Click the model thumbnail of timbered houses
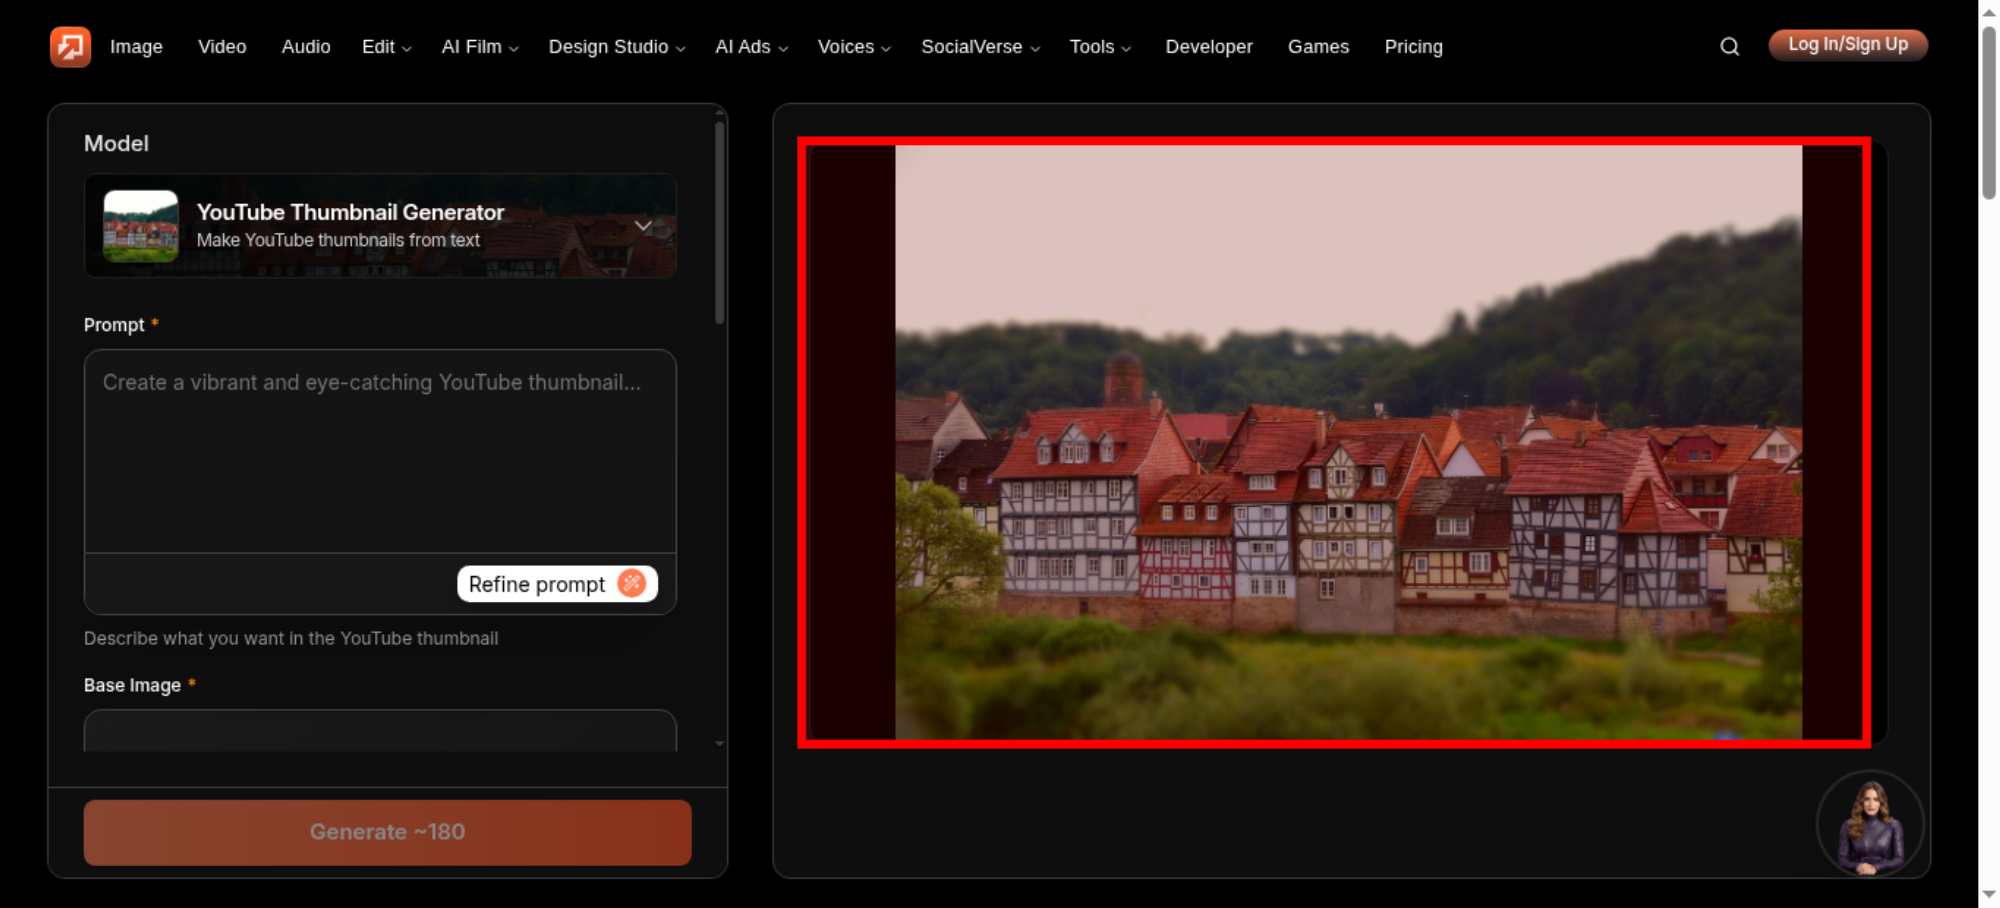2000x908 pixels. coord(141,226)
